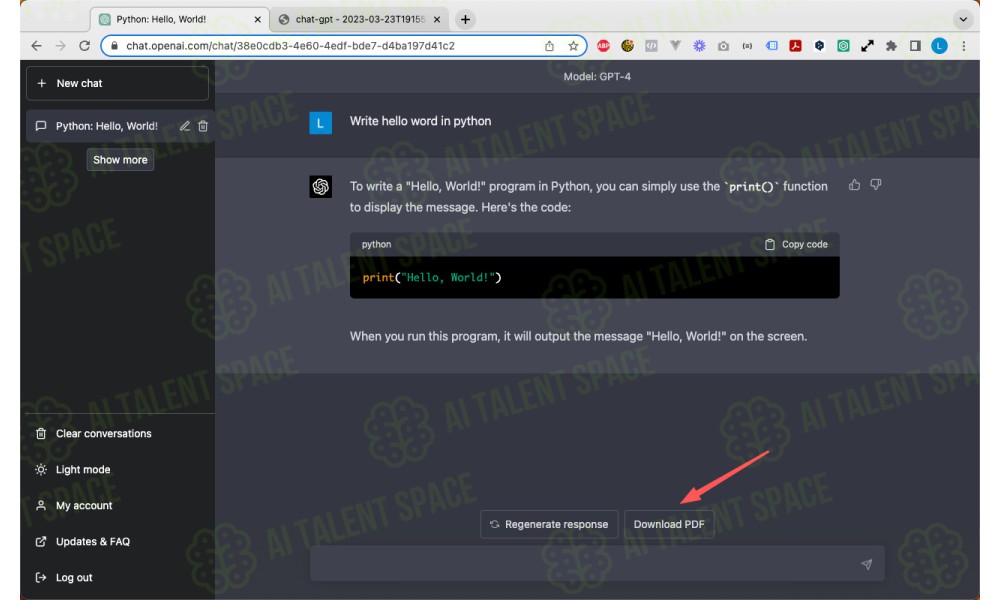This screenshot has width=1000, height=600.
Task: Click the message Write hello word in python
Action: pyautogui.click(x=420, y=121)
